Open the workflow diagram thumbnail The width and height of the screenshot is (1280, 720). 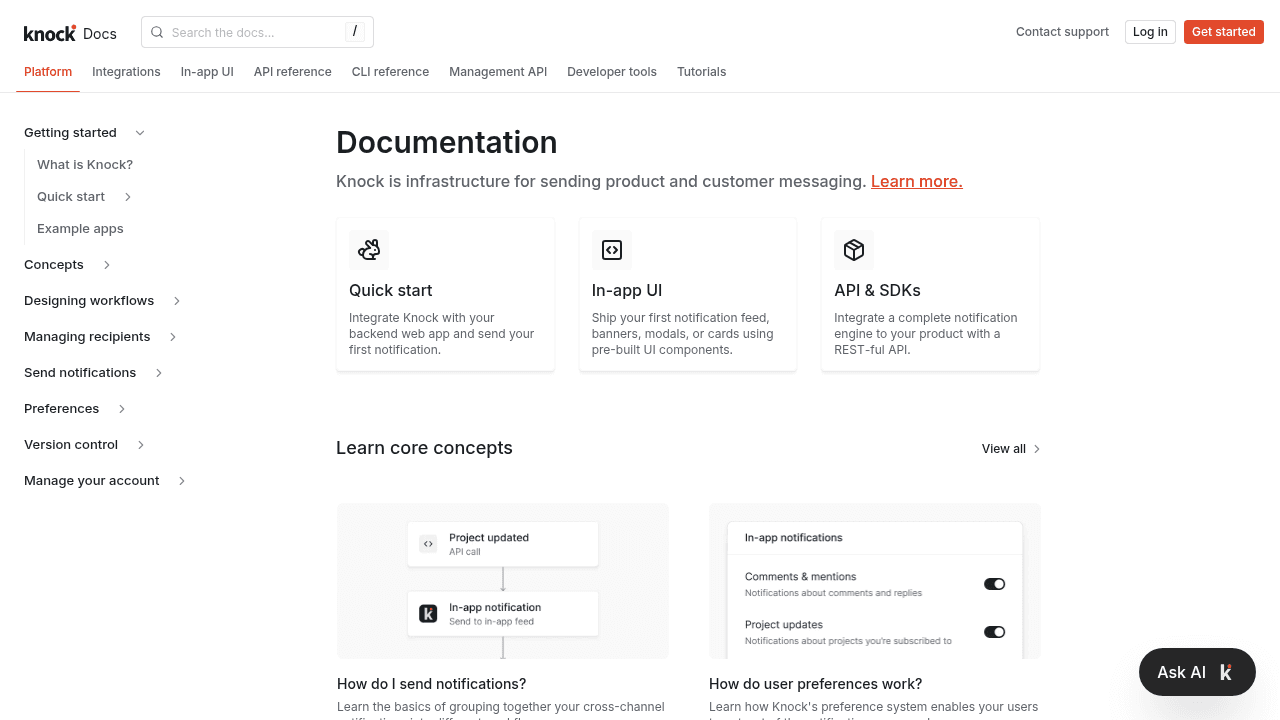(x=503, y=581)
